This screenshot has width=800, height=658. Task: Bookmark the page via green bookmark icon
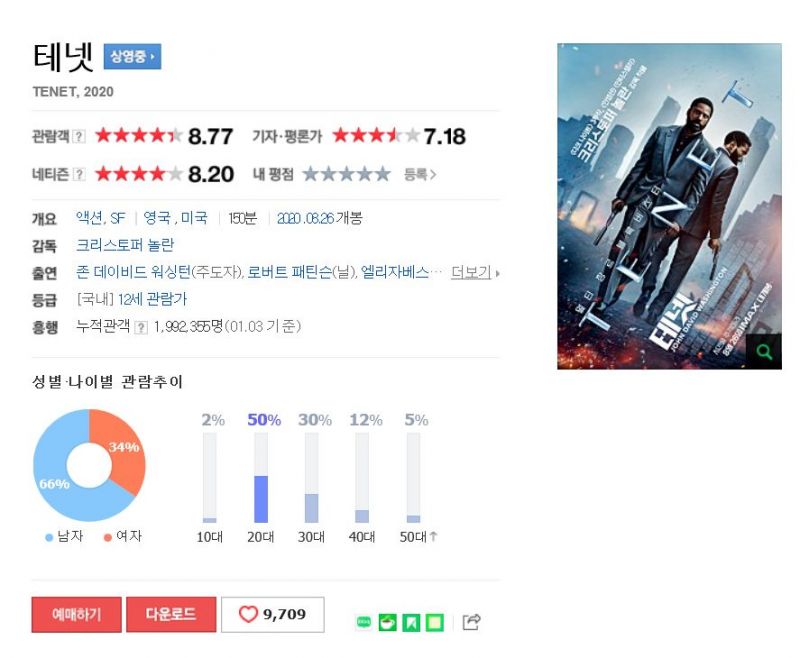pos(411,622)
